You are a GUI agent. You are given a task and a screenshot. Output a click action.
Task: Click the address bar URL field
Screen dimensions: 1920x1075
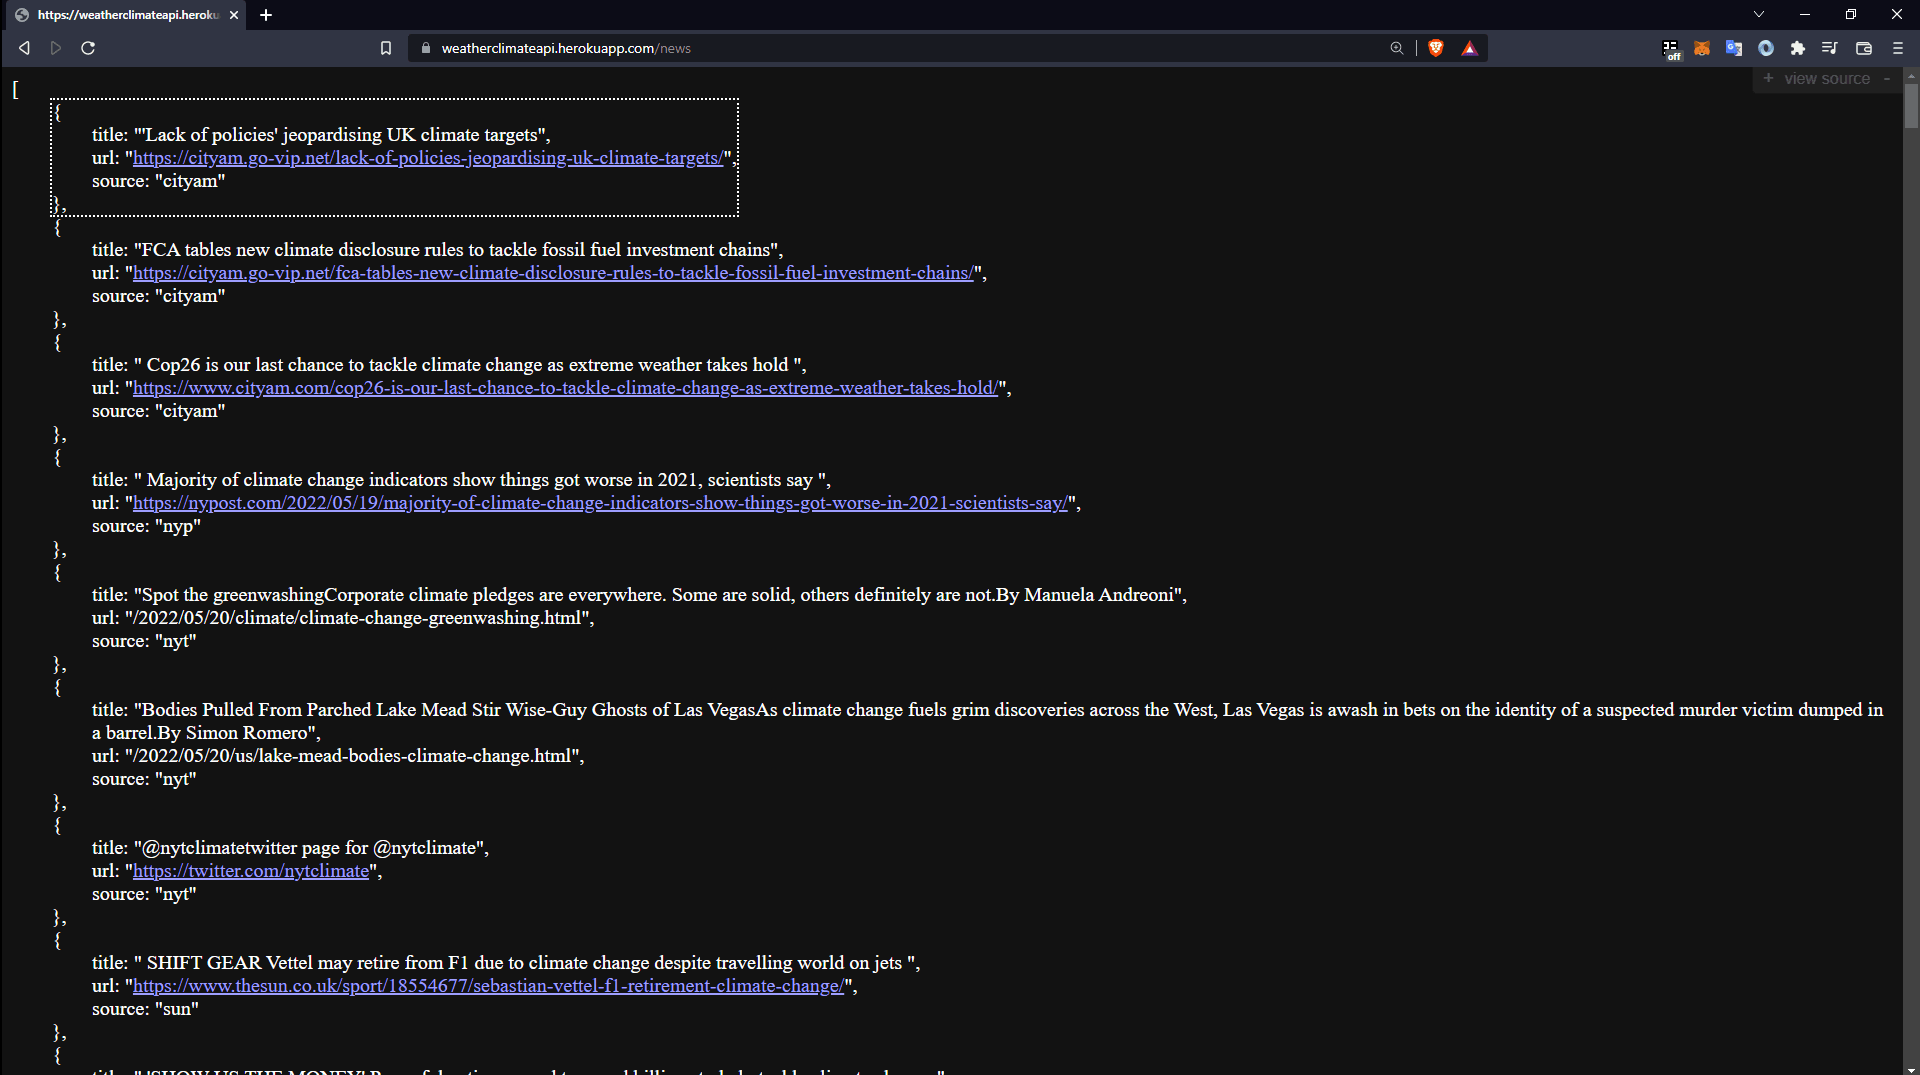click(x=900, y=48)
